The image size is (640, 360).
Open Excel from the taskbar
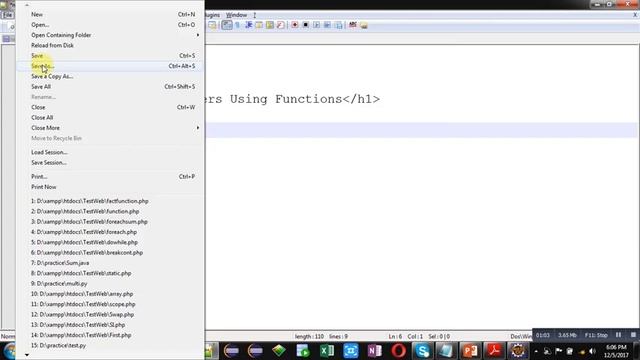point(327,351)
